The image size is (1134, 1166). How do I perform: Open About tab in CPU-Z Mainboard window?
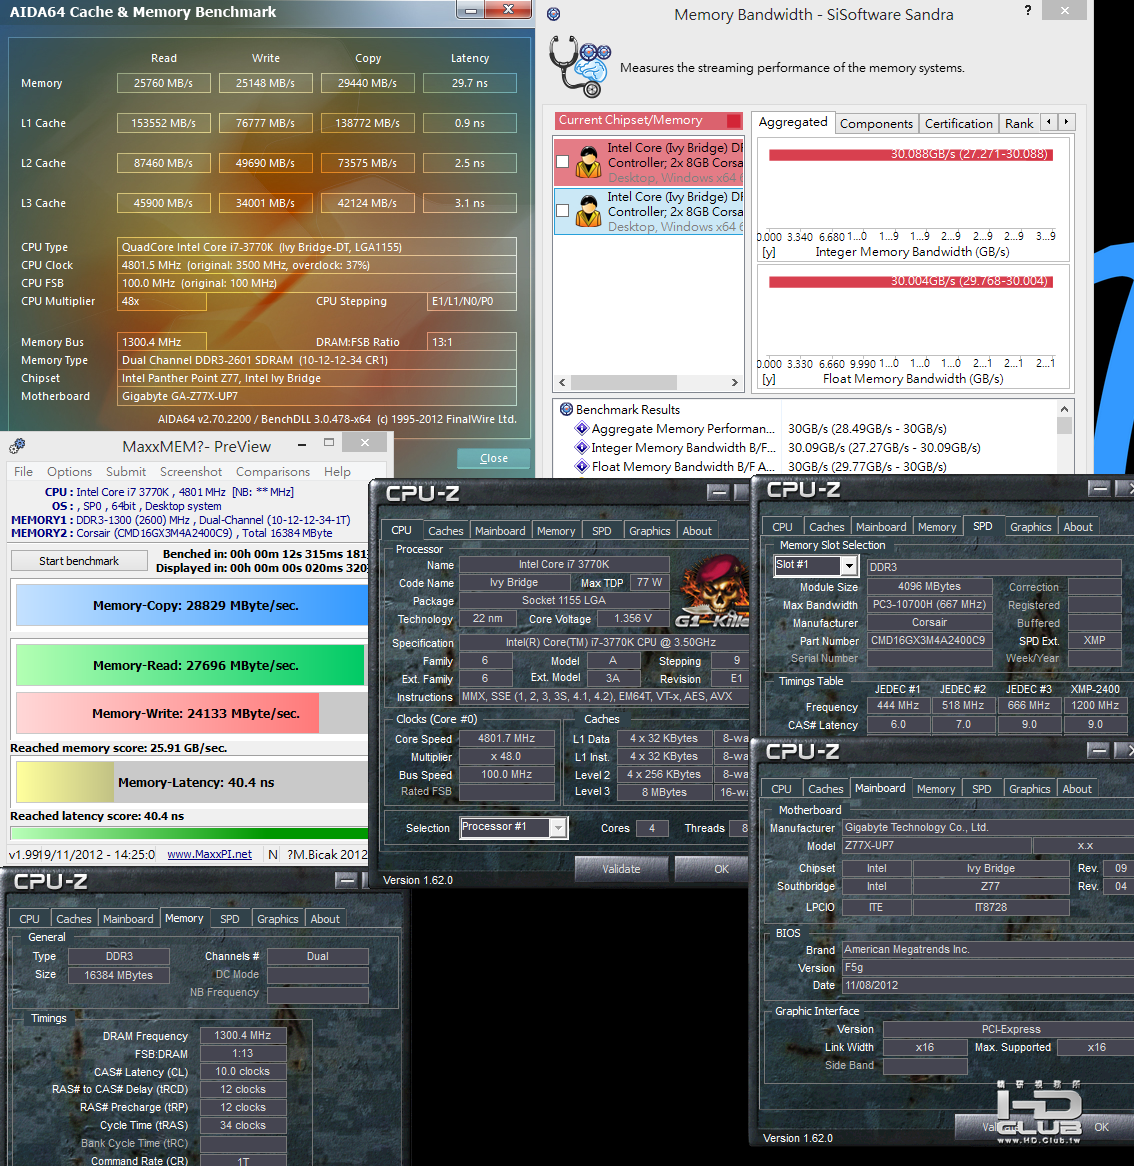pos(1077,789)
